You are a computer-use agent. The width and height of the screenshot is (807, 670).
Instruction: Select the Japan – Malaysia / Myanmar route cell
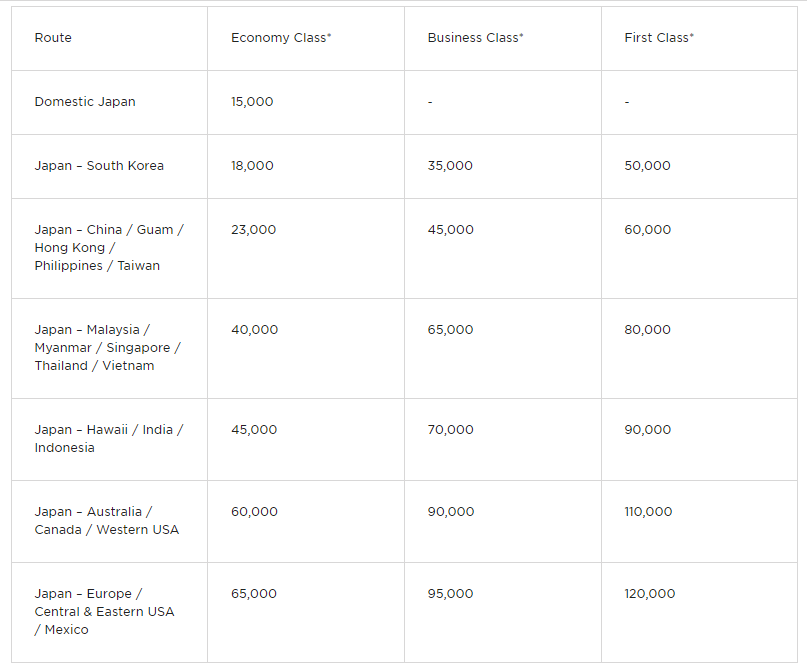(x=108, y=347)
